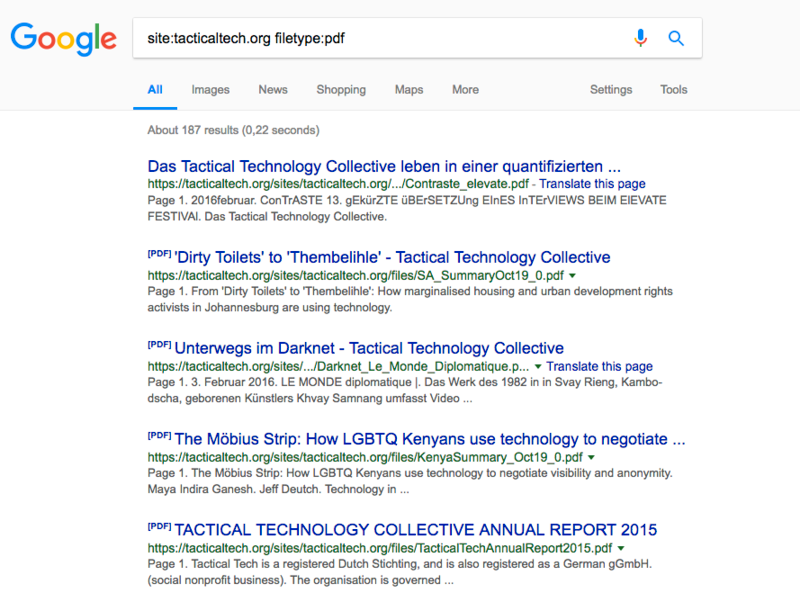Image resolution: width=800 pixels, height=602 pixels.
Task: Open the Settings menu
Action: [611, 90]
